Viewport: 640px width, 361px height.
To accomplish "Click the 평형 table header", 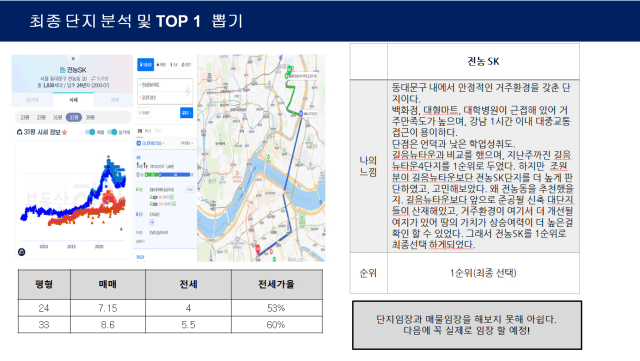I will pyautogui.click(x=44, y=284).
